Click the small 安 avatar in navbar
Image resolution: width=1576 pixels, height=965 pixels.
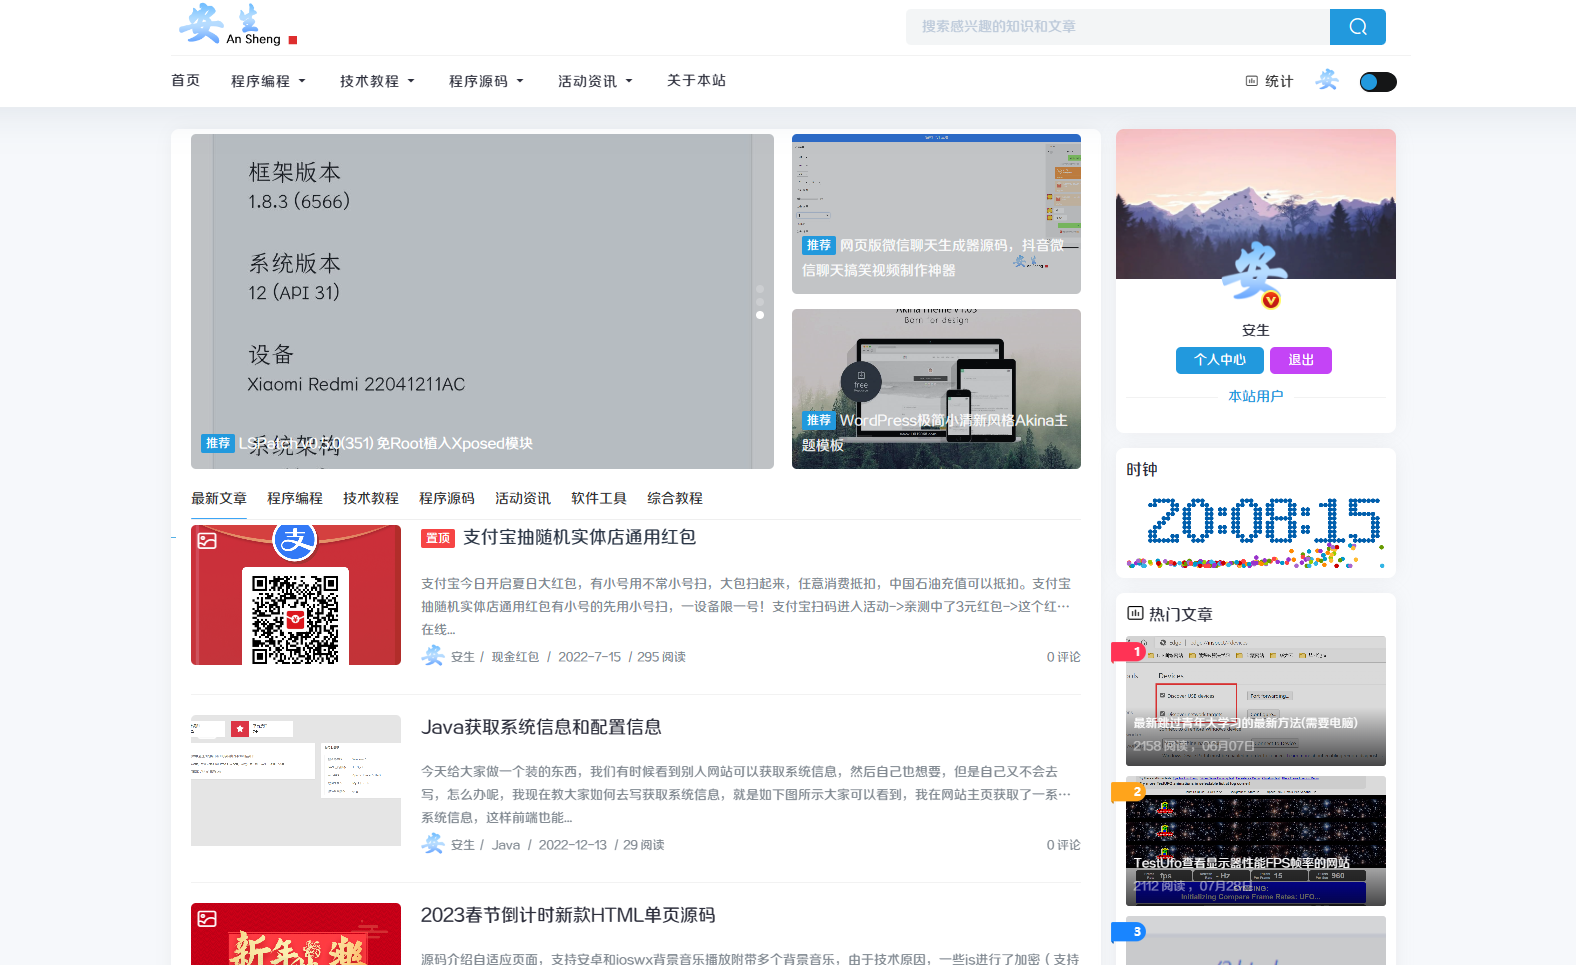1327,80
